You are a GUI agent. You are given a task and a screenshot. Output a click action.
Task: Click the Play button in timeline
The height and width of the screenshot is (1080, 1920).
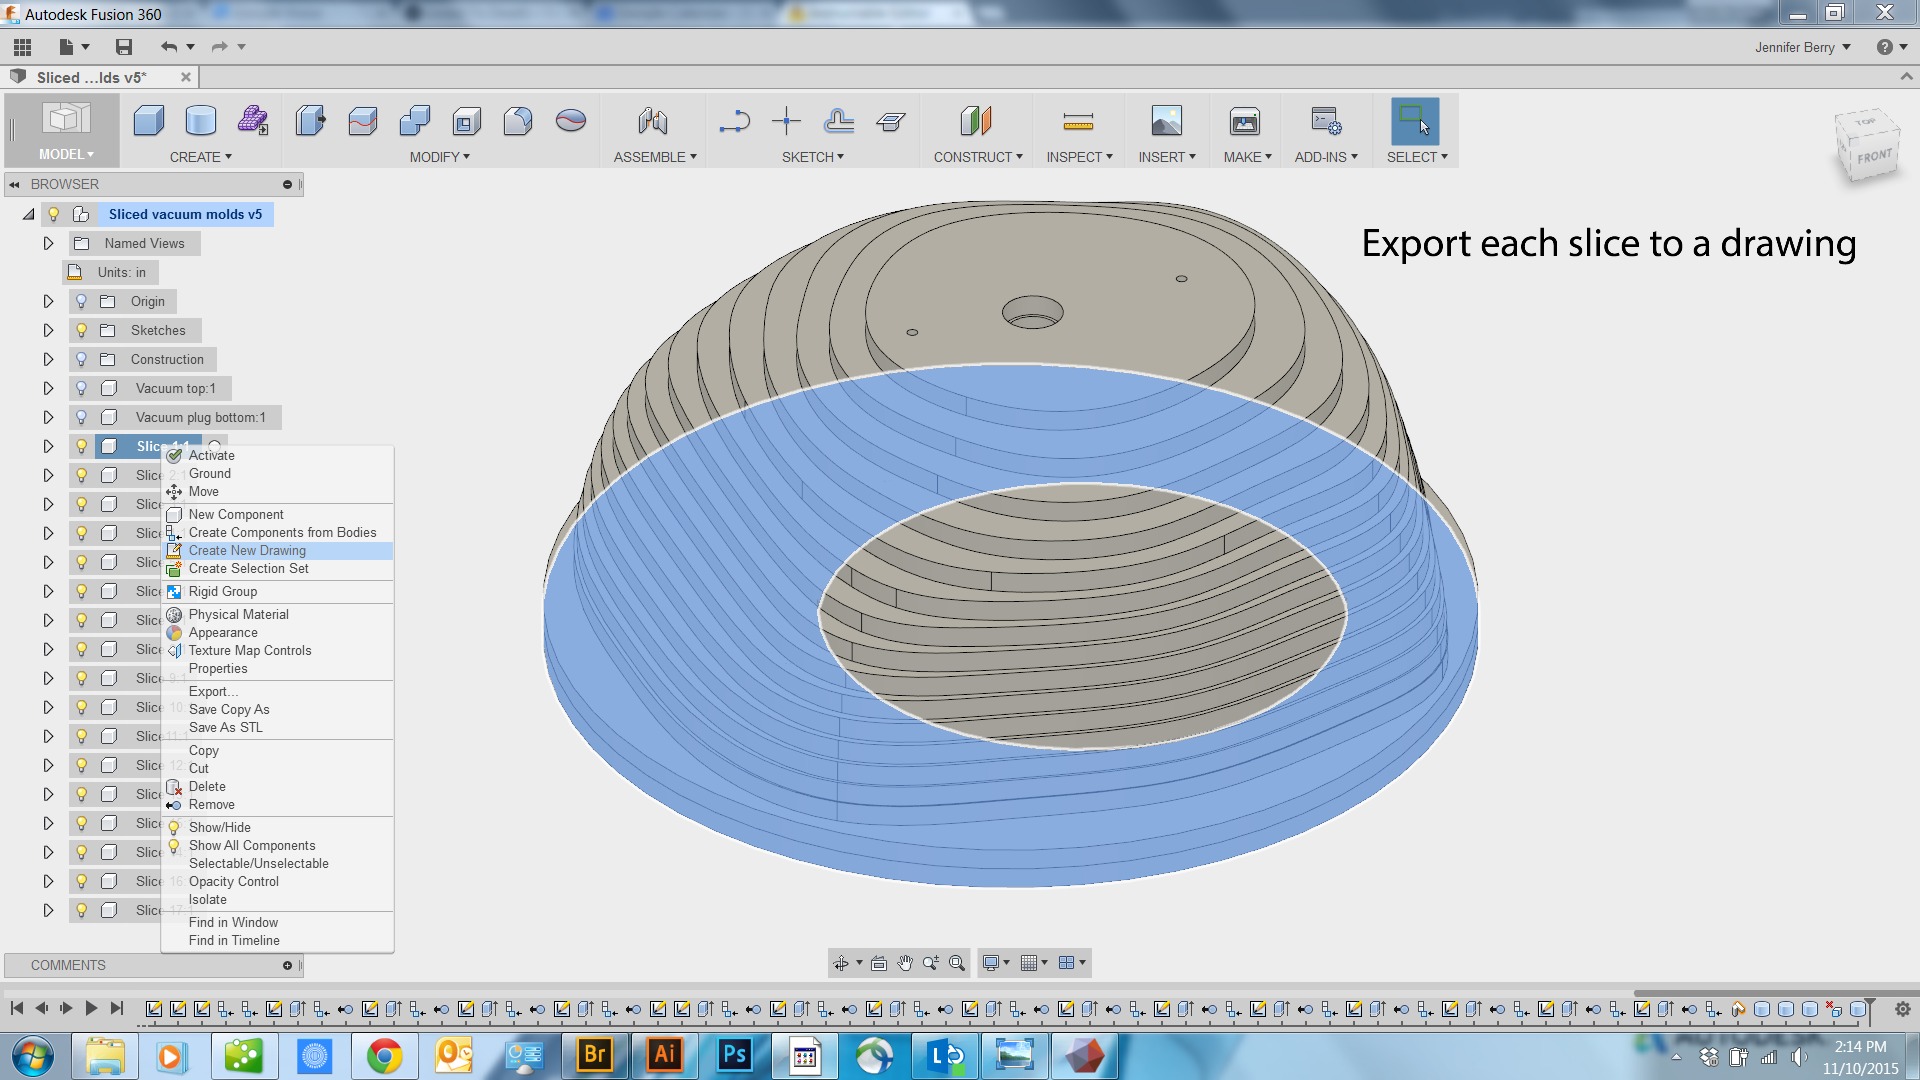(x=91, y=1008)
